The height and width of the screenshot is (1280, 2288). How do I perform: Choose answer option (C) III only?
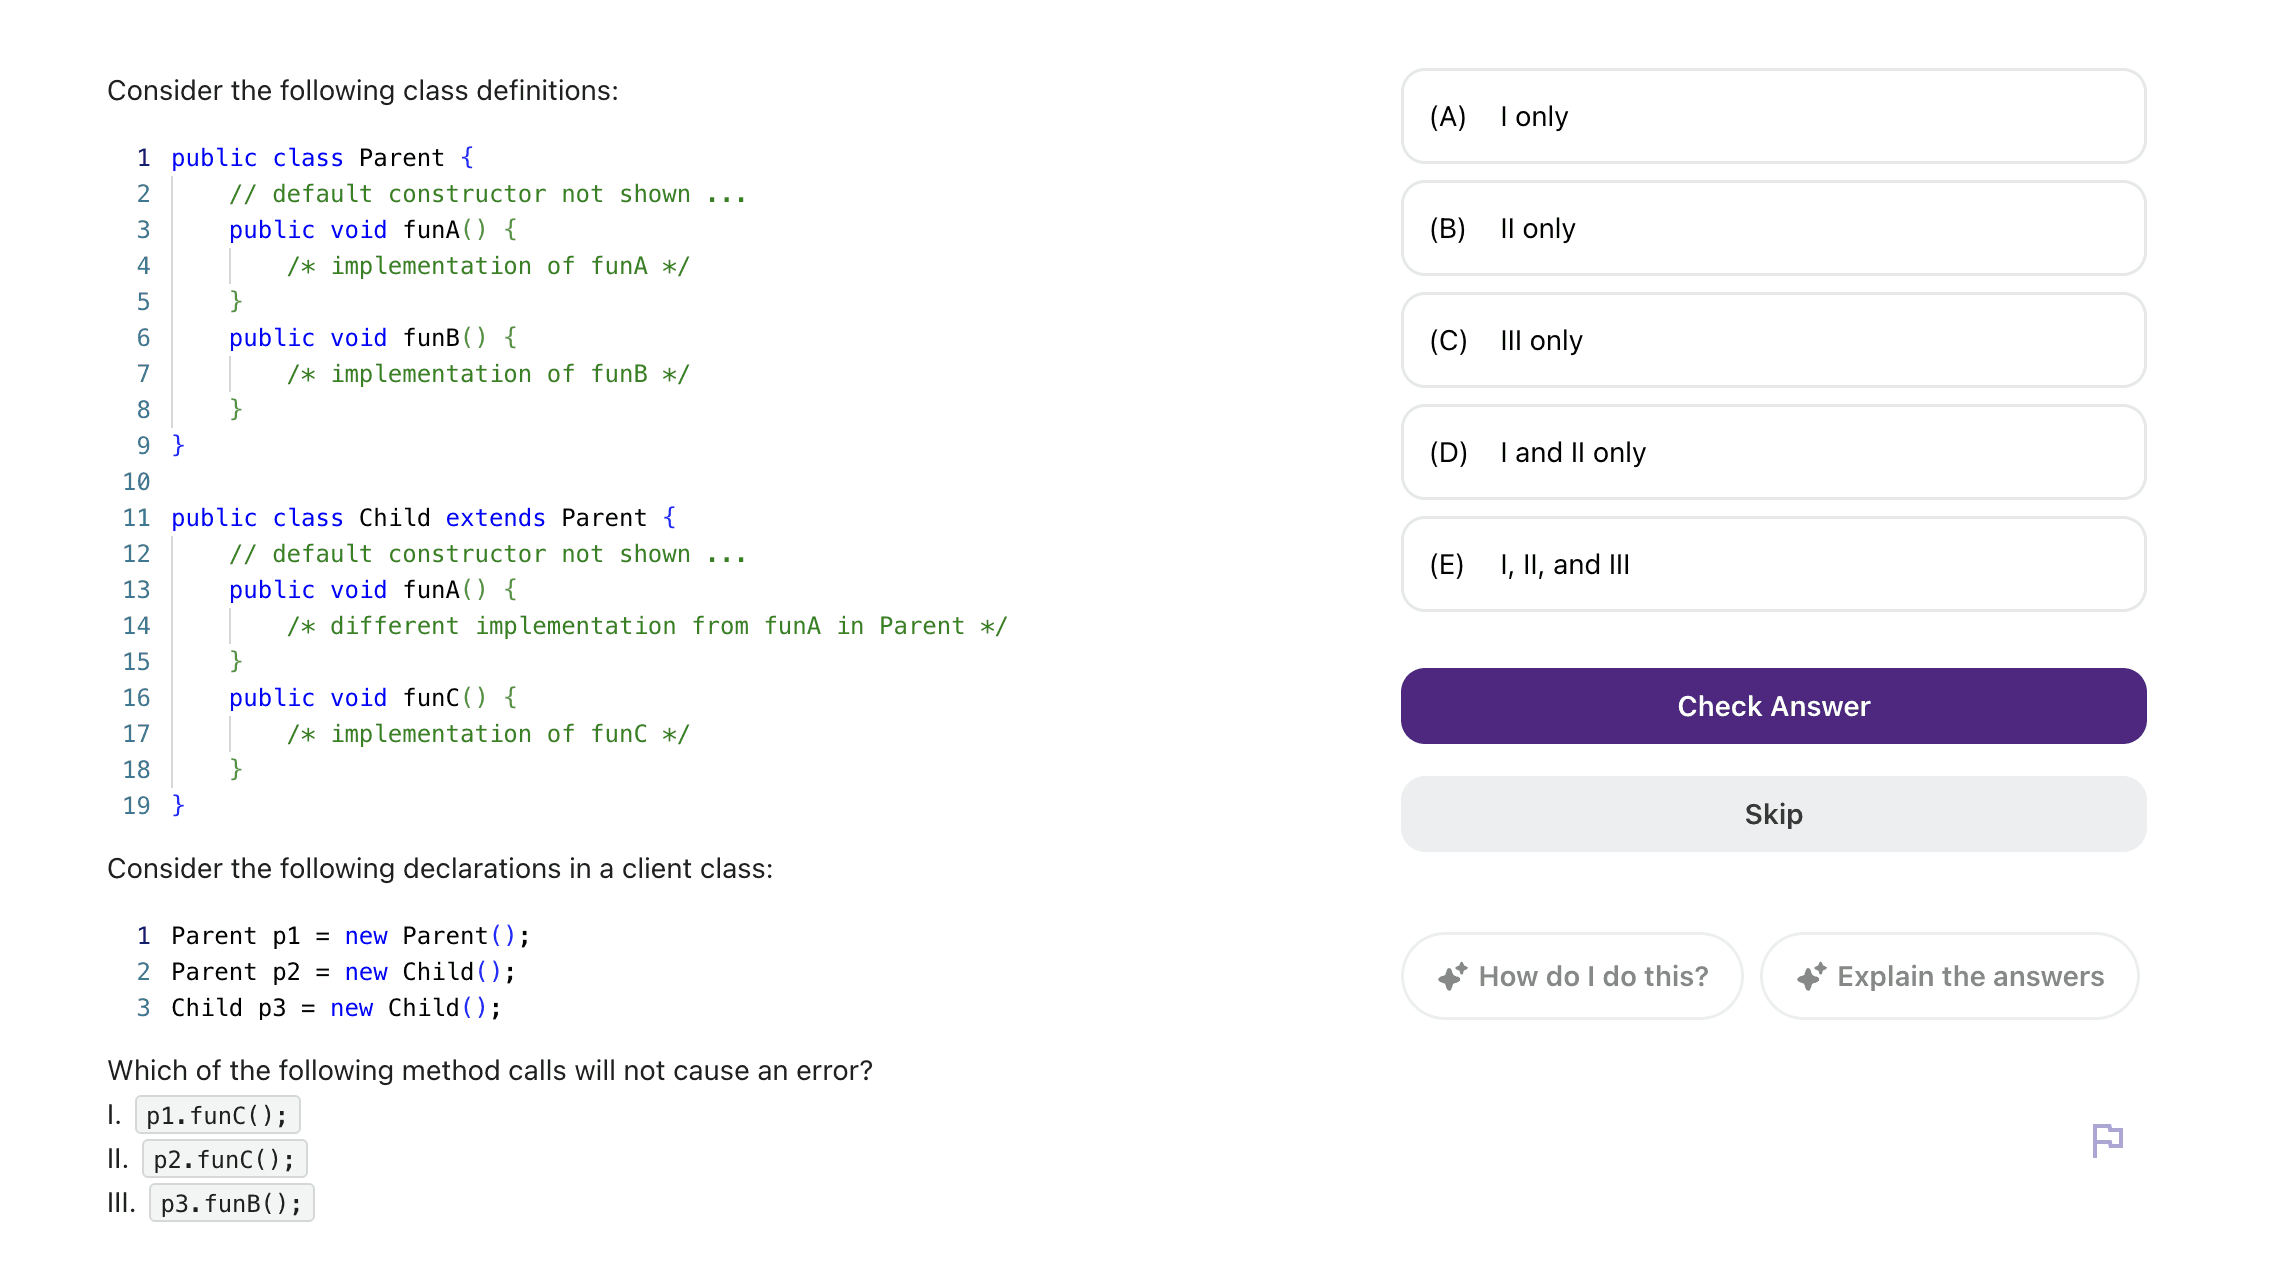(x=1773, y=341)
